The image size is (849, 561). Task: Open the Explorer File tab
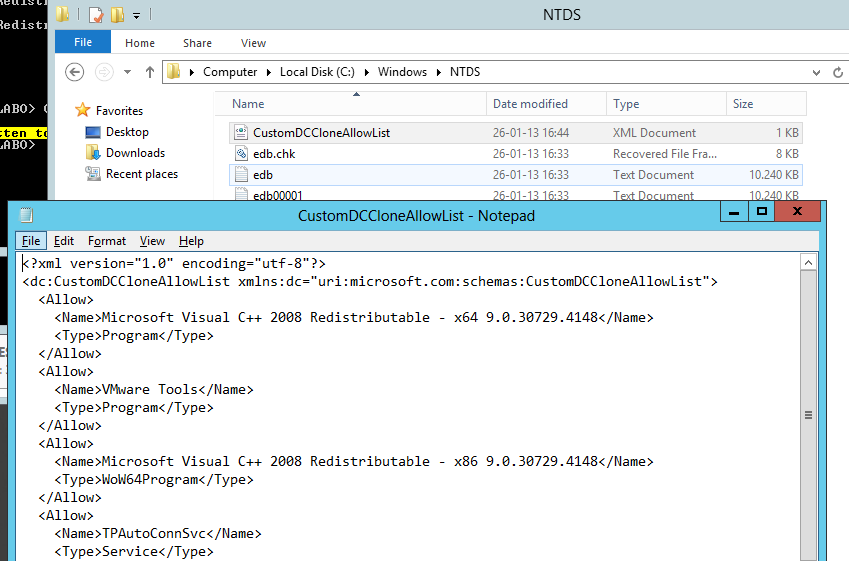point(83,43)
